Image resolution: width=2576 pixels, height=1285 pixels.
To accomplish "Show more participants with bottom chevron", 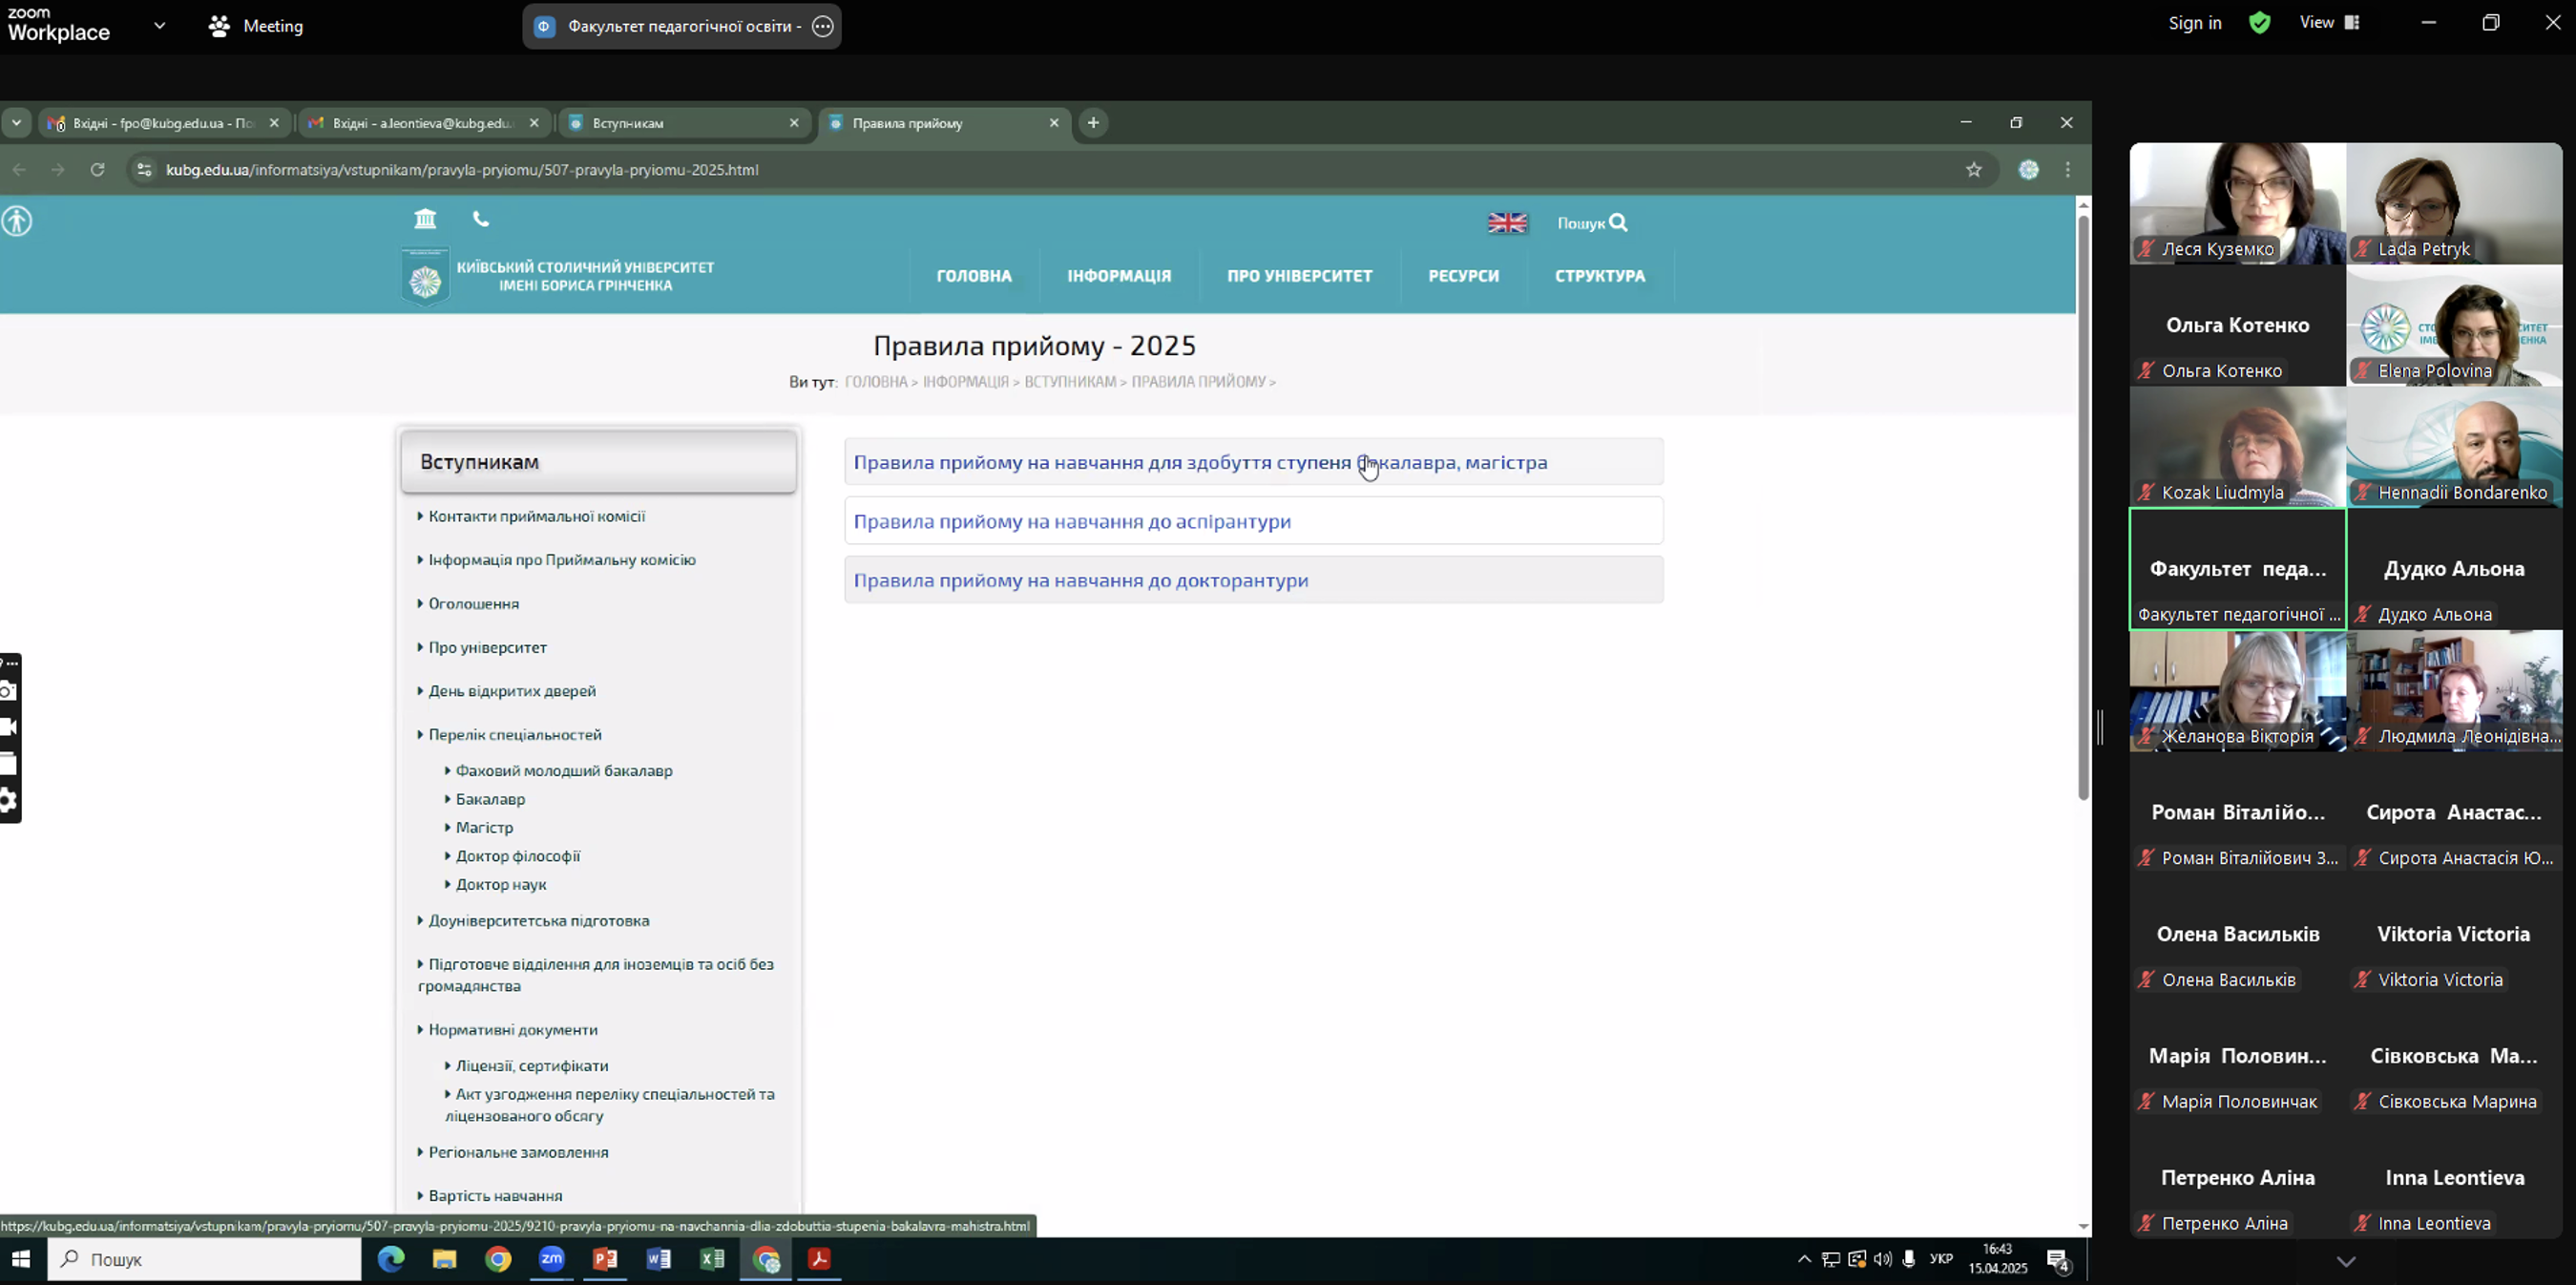I will pyautogui.click(x=2345, y=1262).
